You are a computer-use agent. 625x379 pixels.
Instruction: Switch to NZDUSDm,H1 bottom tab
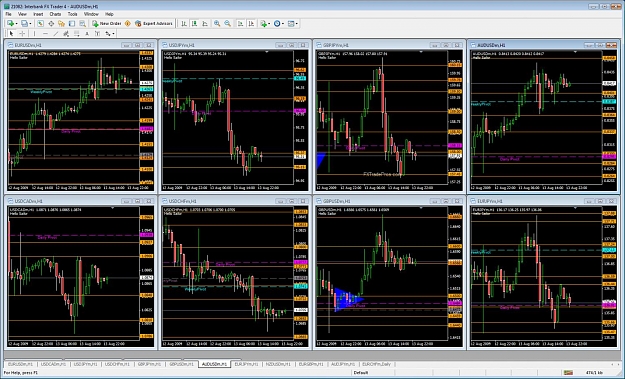[x=278, y=364]
